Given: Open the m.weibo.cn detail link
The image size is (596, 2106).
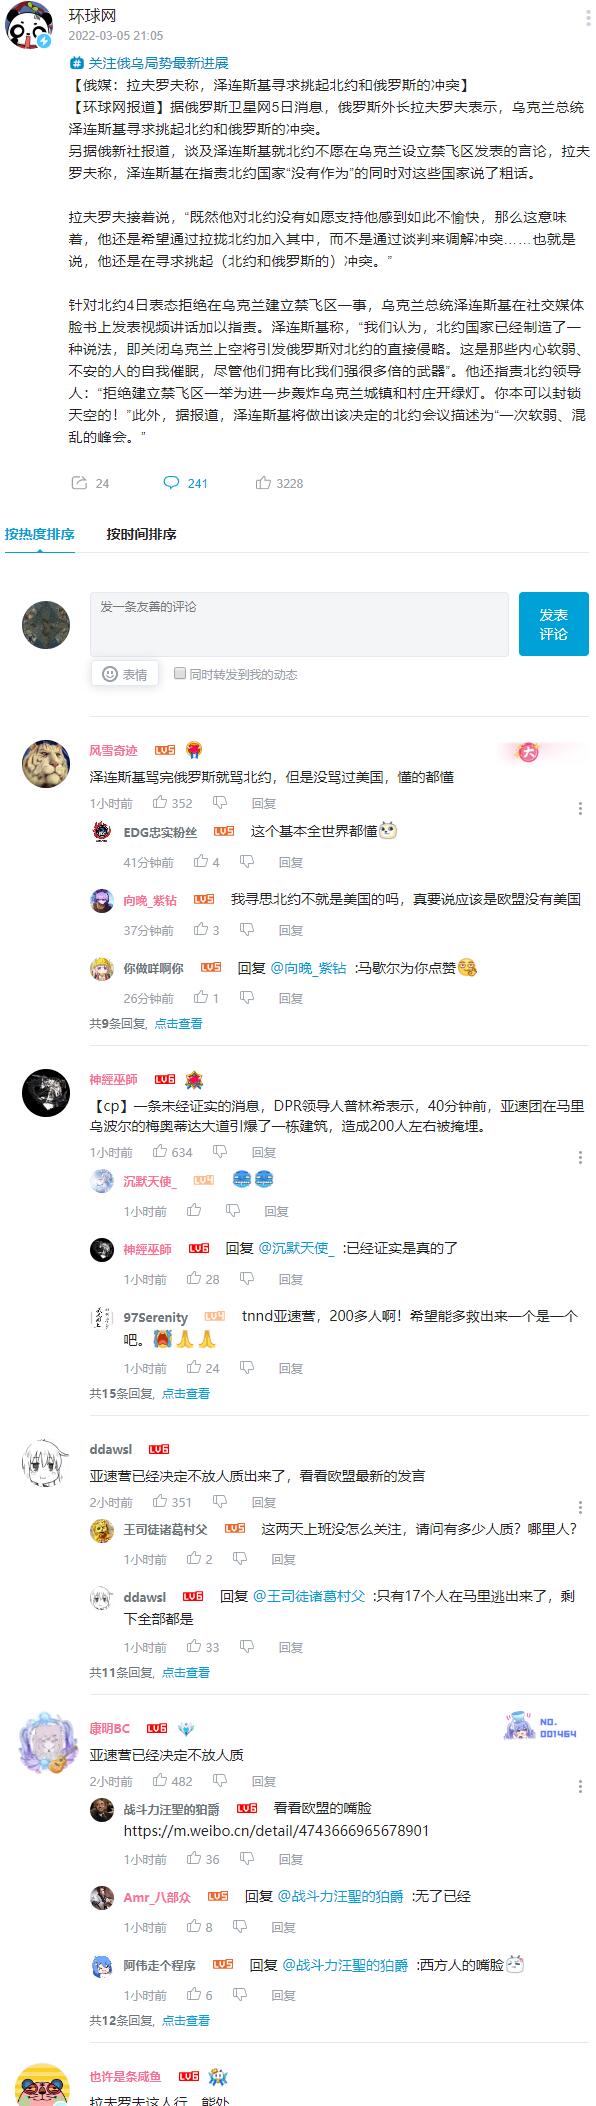Looking at the screenshot, I should coord(276,1830).
